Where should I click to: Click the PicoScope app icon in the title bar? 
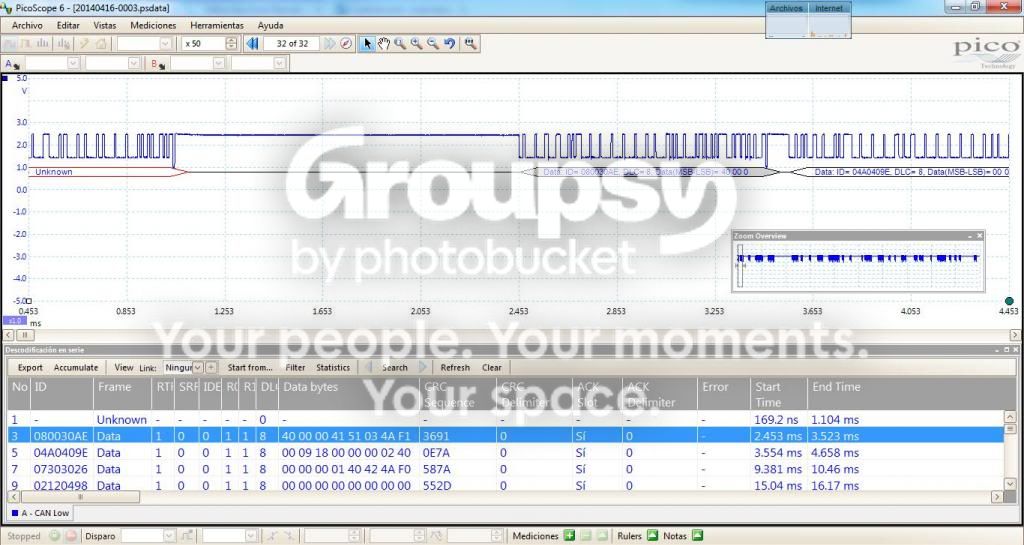[7, 8]
